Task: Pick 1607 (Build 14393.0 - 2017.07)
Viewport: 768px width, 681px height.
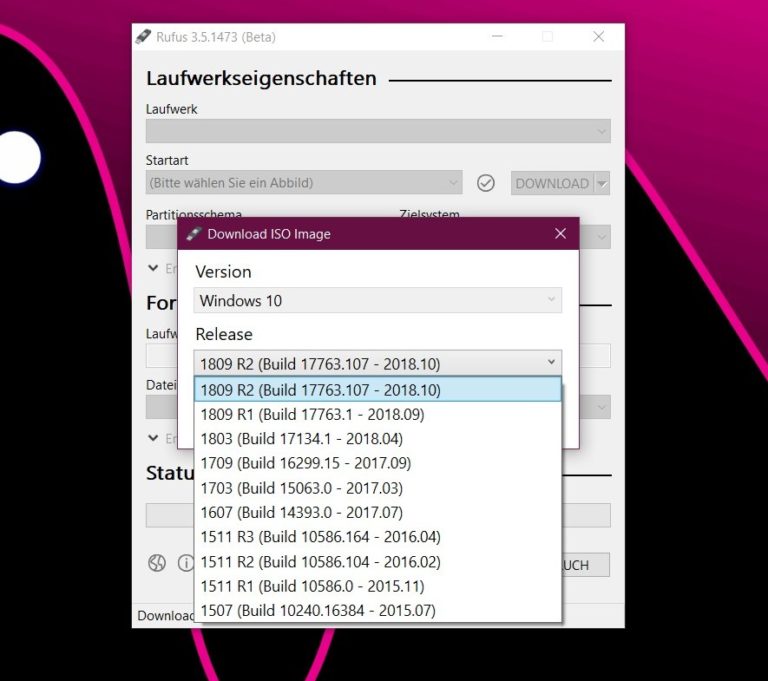Action: click(x=378, y=512)
